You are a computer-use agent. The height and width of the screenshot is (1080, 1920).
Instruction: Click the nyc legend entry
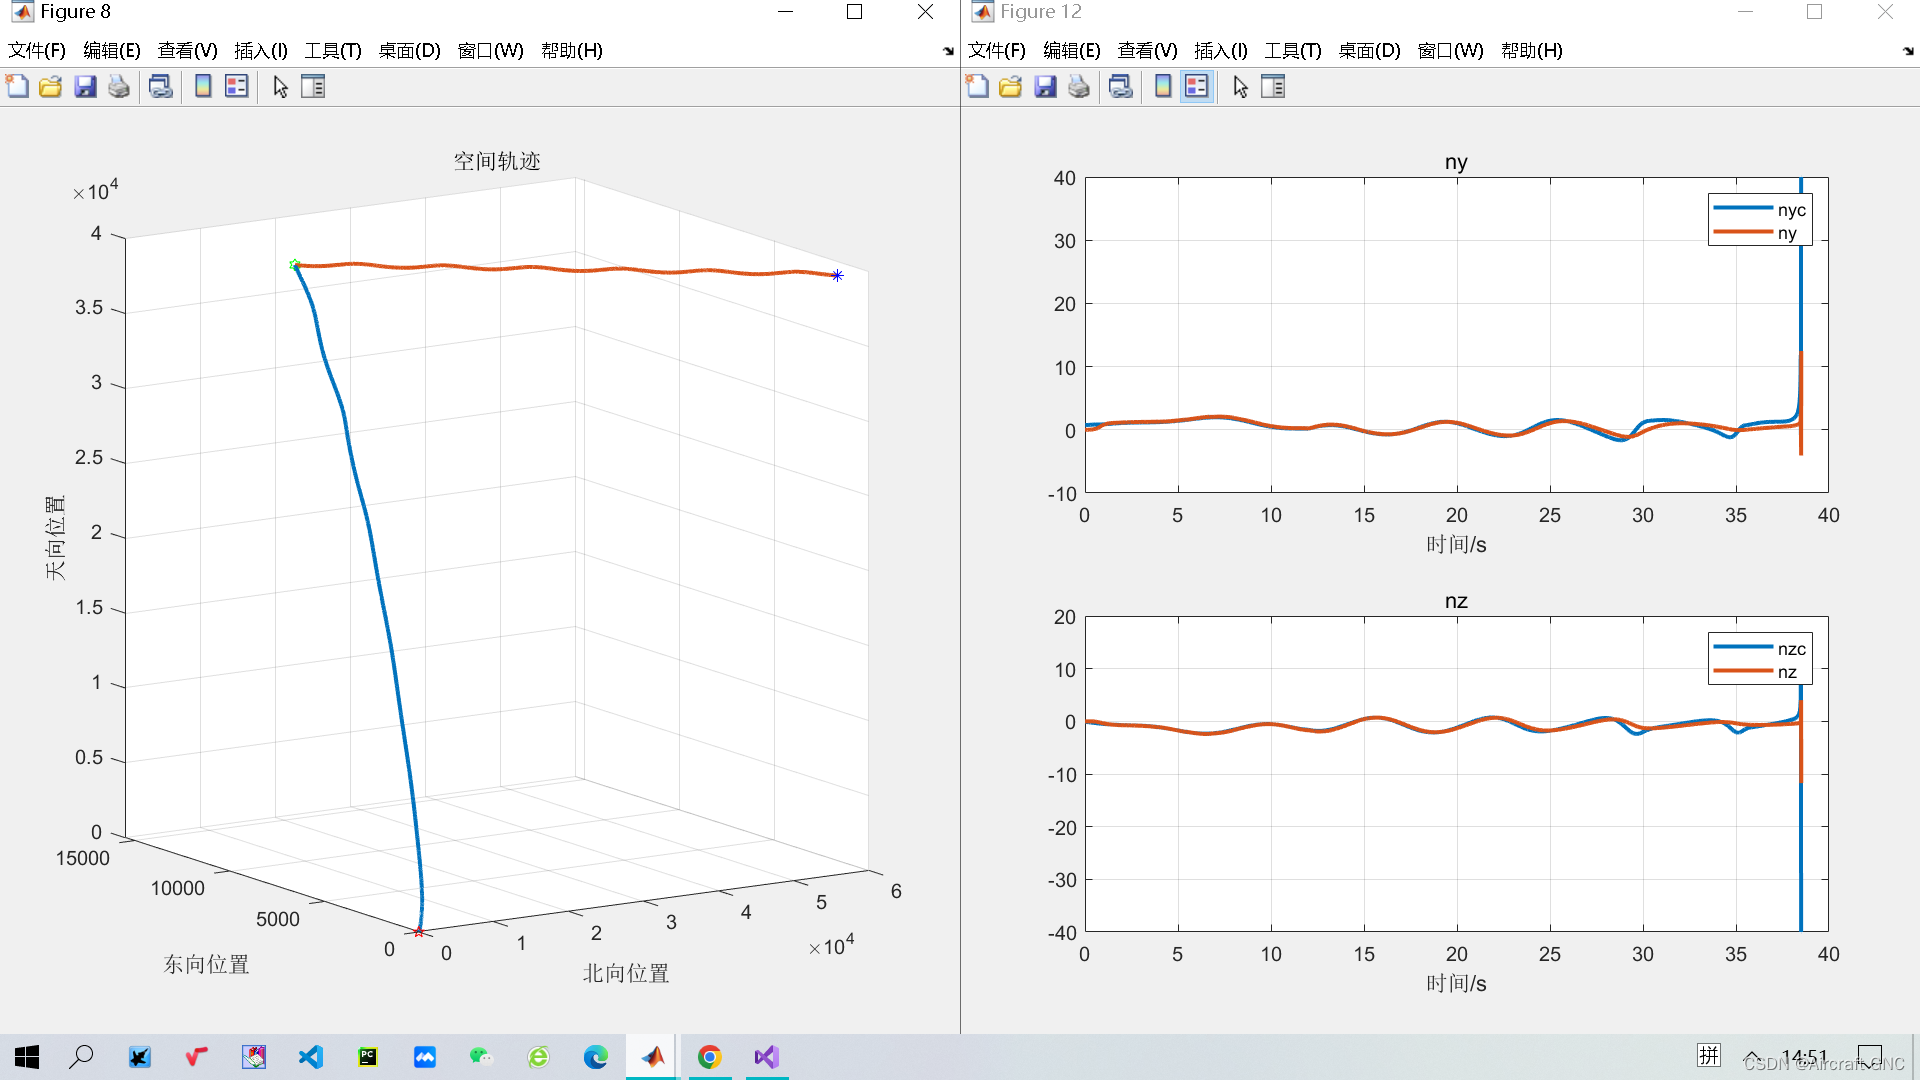tap(1791, 210)
